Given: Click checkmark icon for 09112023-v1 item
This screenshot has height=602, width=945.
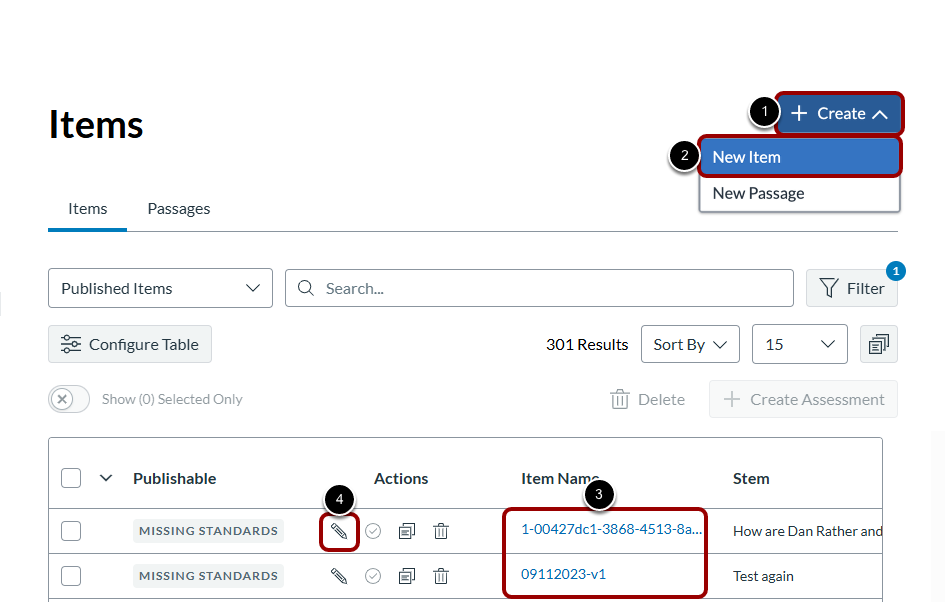Looking at the screenshot, I should point(373,576).
